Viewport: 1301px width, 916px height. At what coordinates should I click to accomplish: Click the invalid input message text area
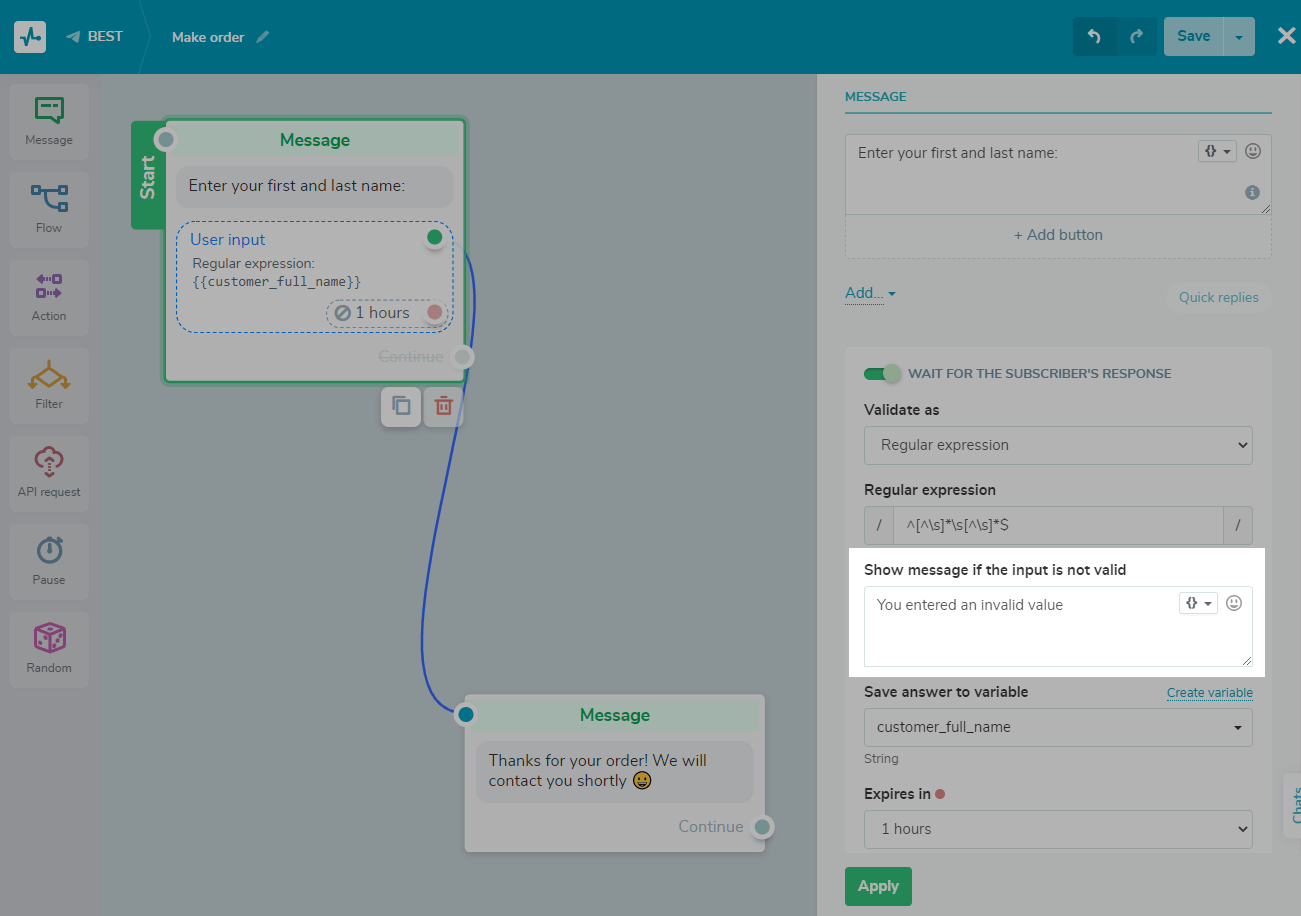point(1058,626)
